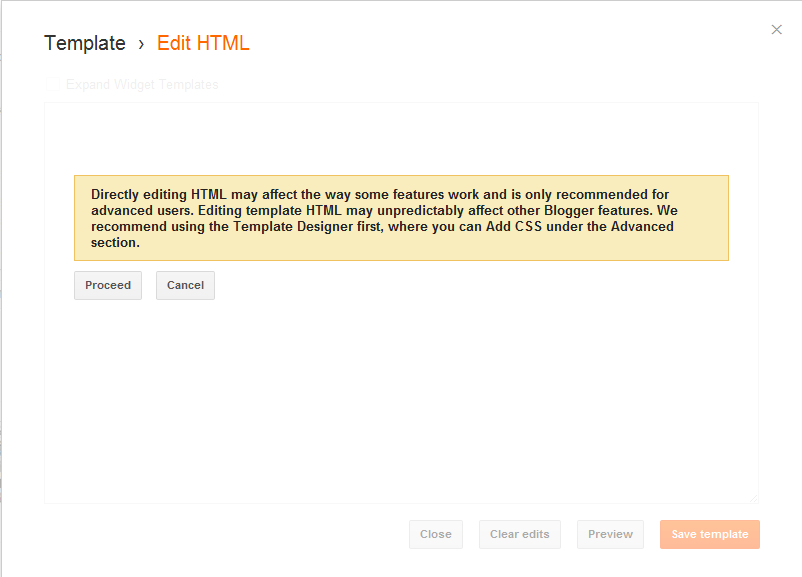Click inside the blank HTML editor area

pyautogui.click(x=401, y=399)
